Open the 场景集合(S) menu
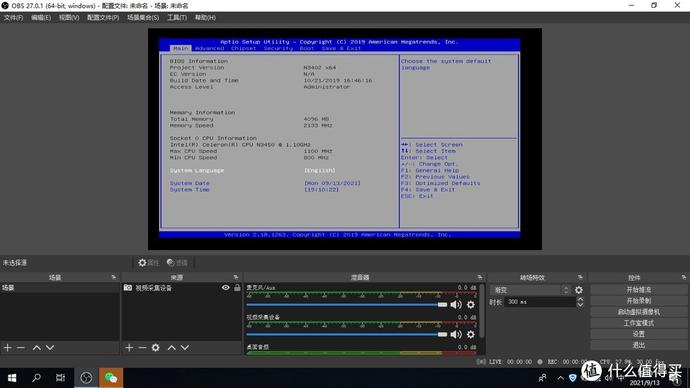Viewport: 690px width, 388px height. point(143,18)
